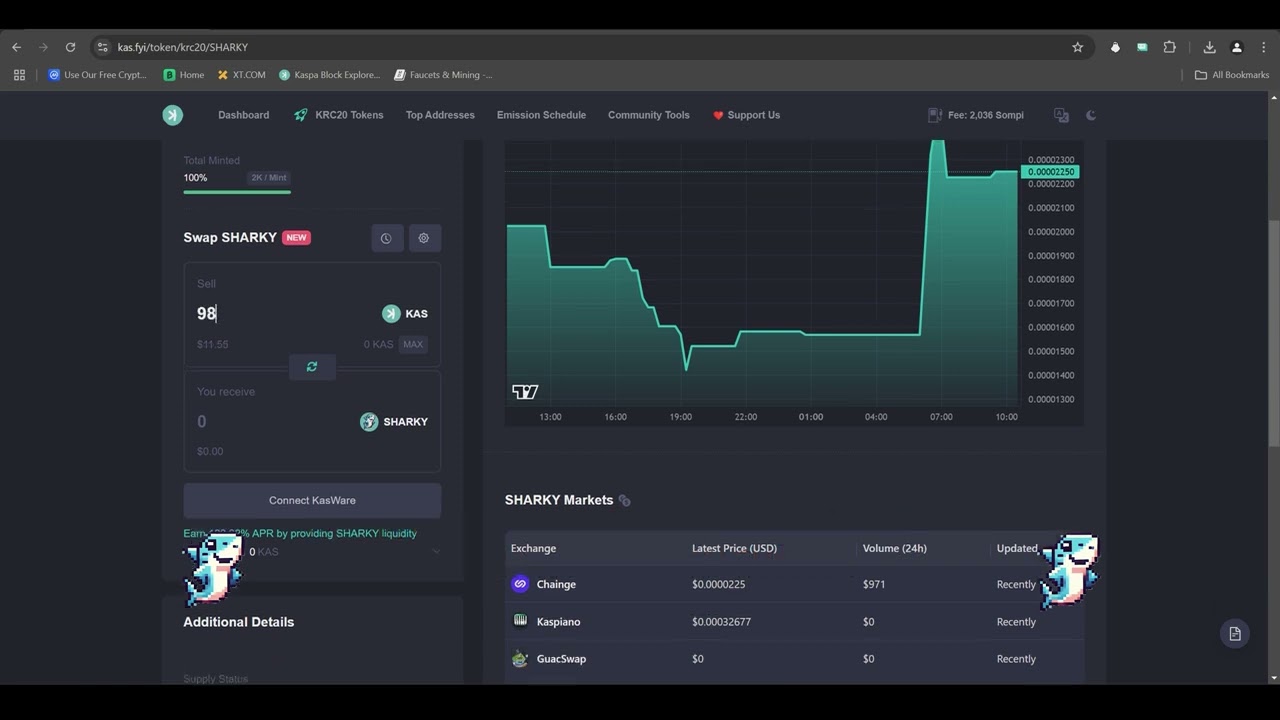Open the All Bookmarks folder

pyautogui.click(x=1232, y=75)
